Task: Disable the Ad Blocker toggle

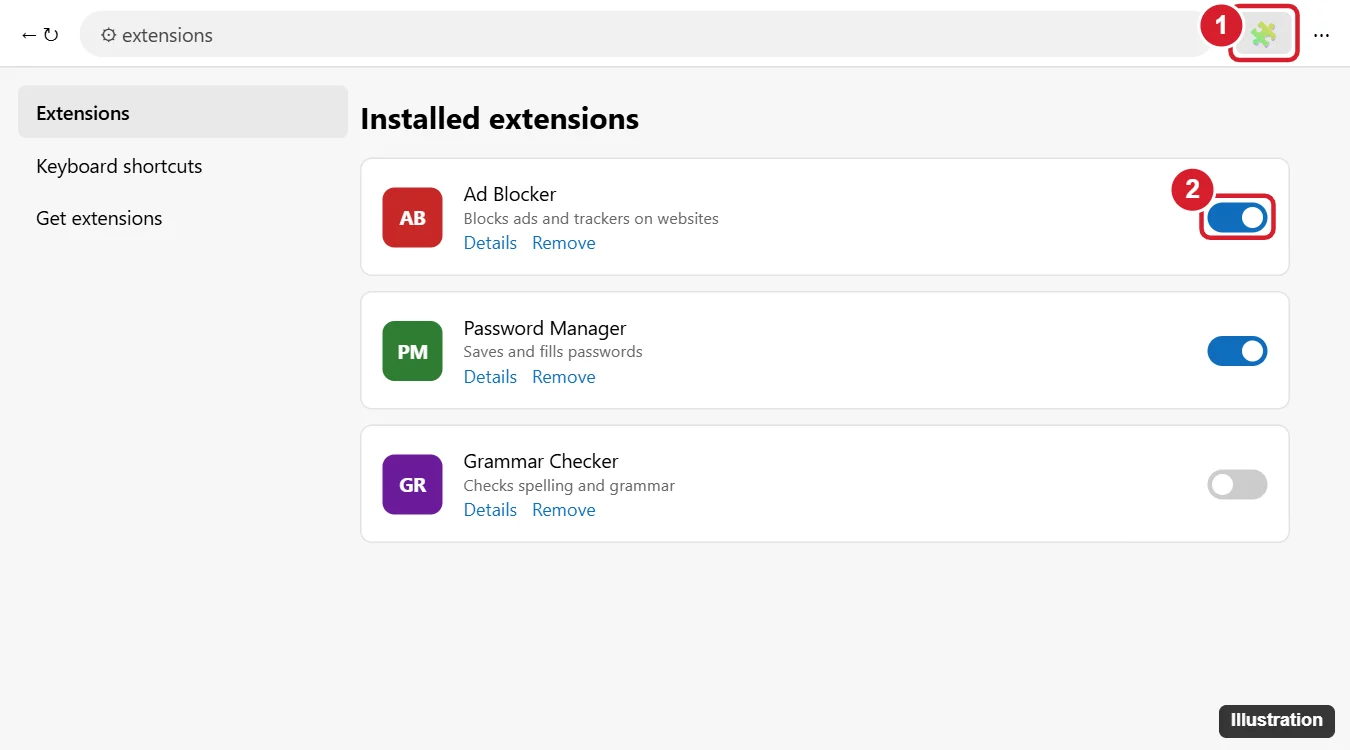Action: tap(1237, 217)
